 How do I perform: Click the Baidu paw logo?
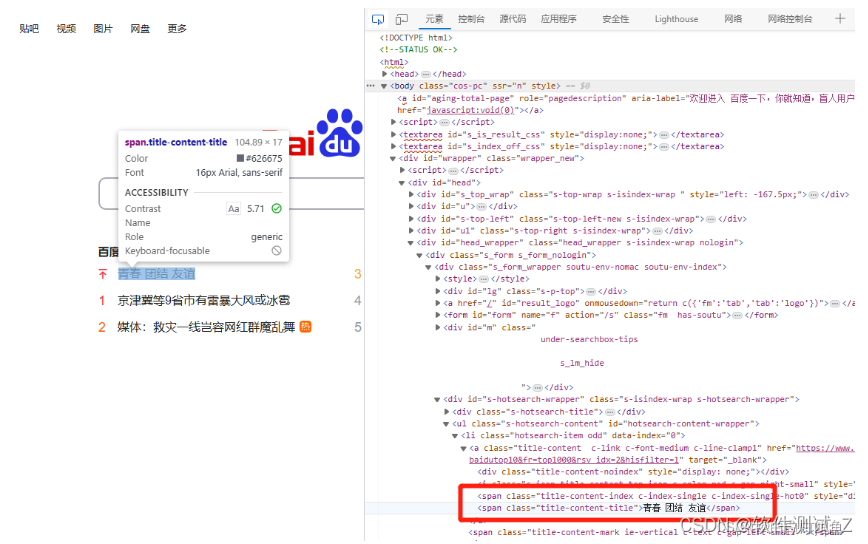(x=340, y=132)
